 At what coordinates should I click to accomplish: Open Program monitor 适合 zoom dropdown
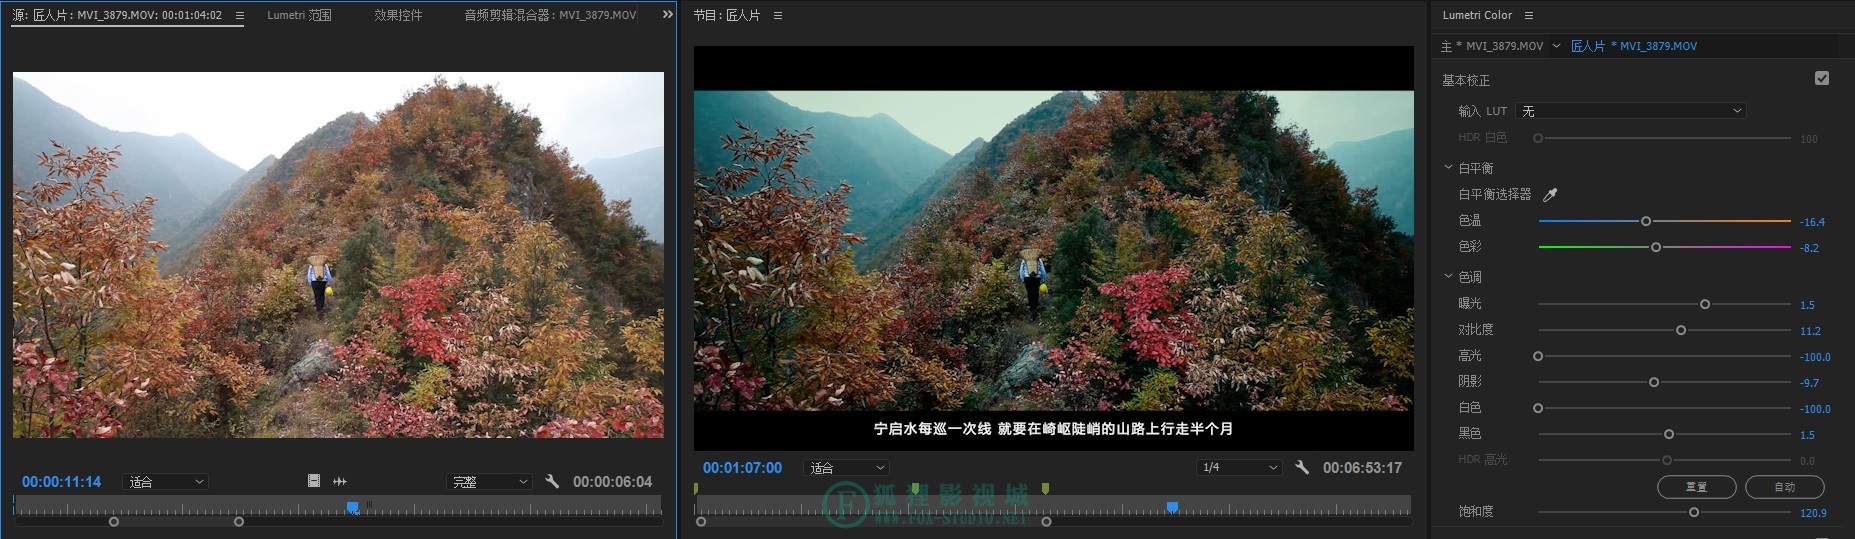[x=846, y=468]
